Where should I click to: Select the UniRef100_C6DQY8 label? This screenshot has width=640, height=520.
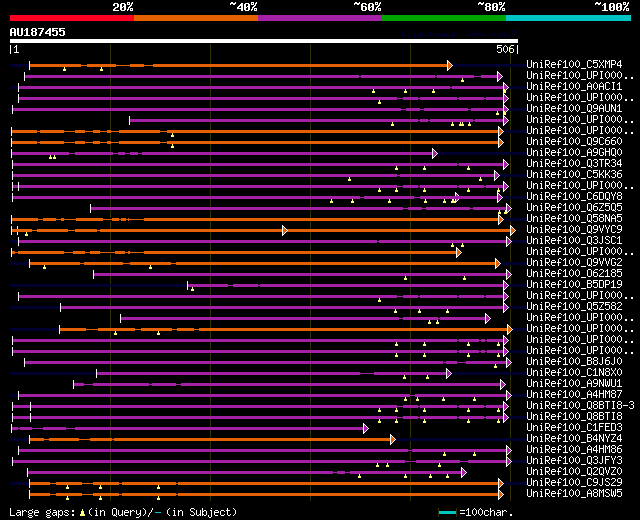[574, 197]
